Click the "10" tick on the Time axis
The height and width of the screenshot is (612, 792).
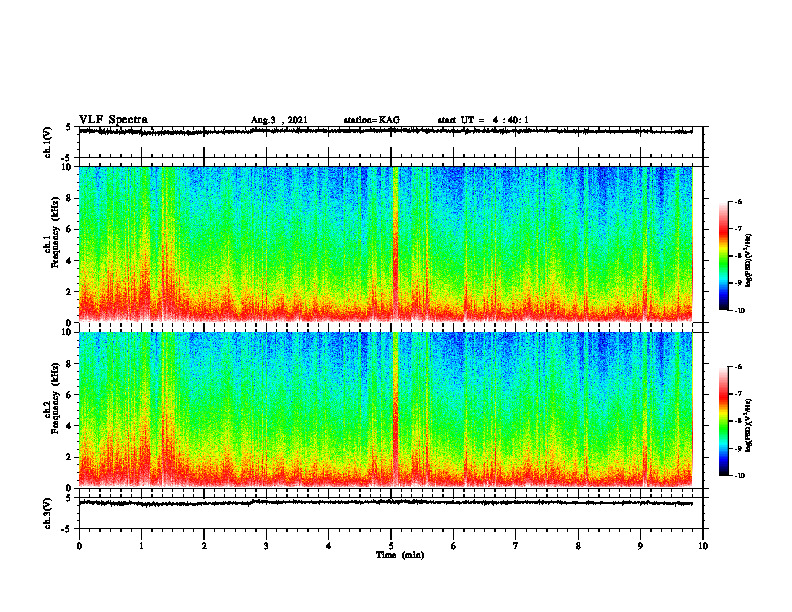pyautogui.click(x=703, y=546)
